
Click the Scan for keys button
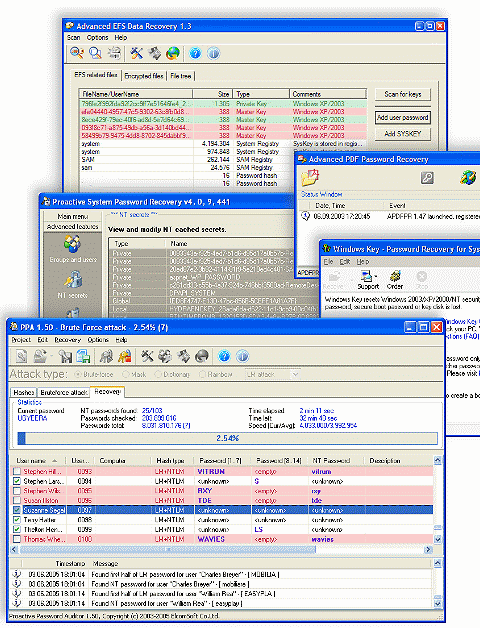point(403,94)
